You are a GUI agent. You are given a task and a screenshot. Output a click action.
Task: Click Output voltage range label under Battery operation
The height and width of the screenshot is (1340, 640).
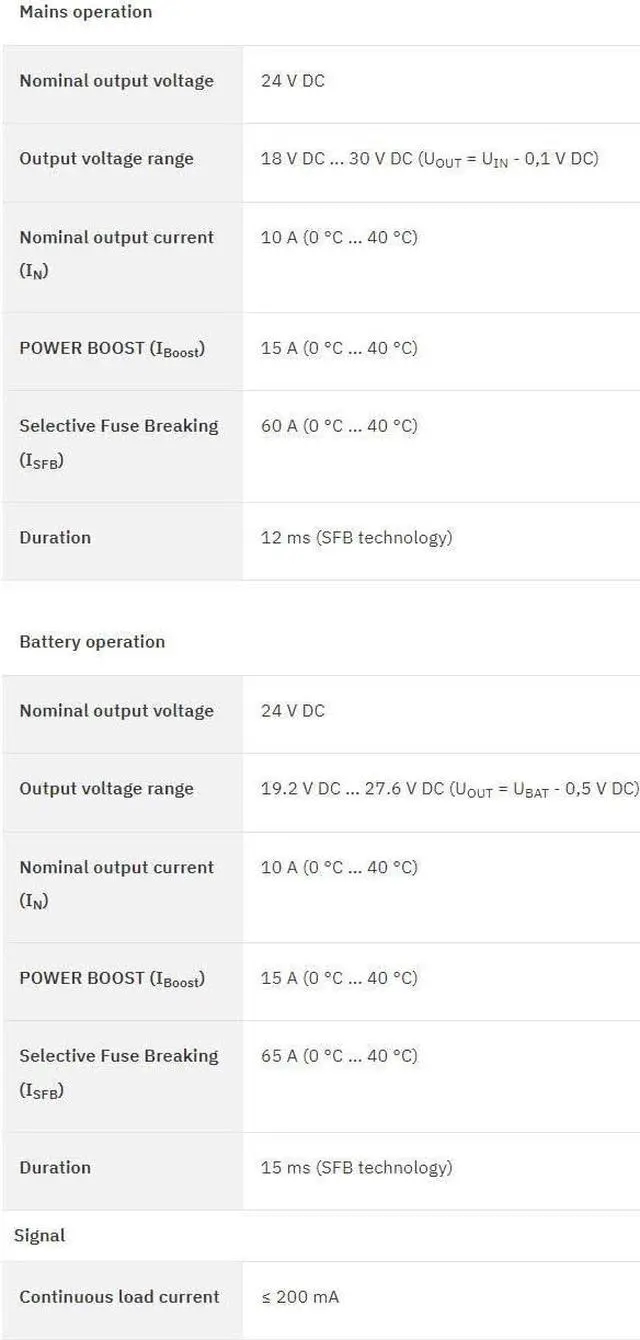106,789
